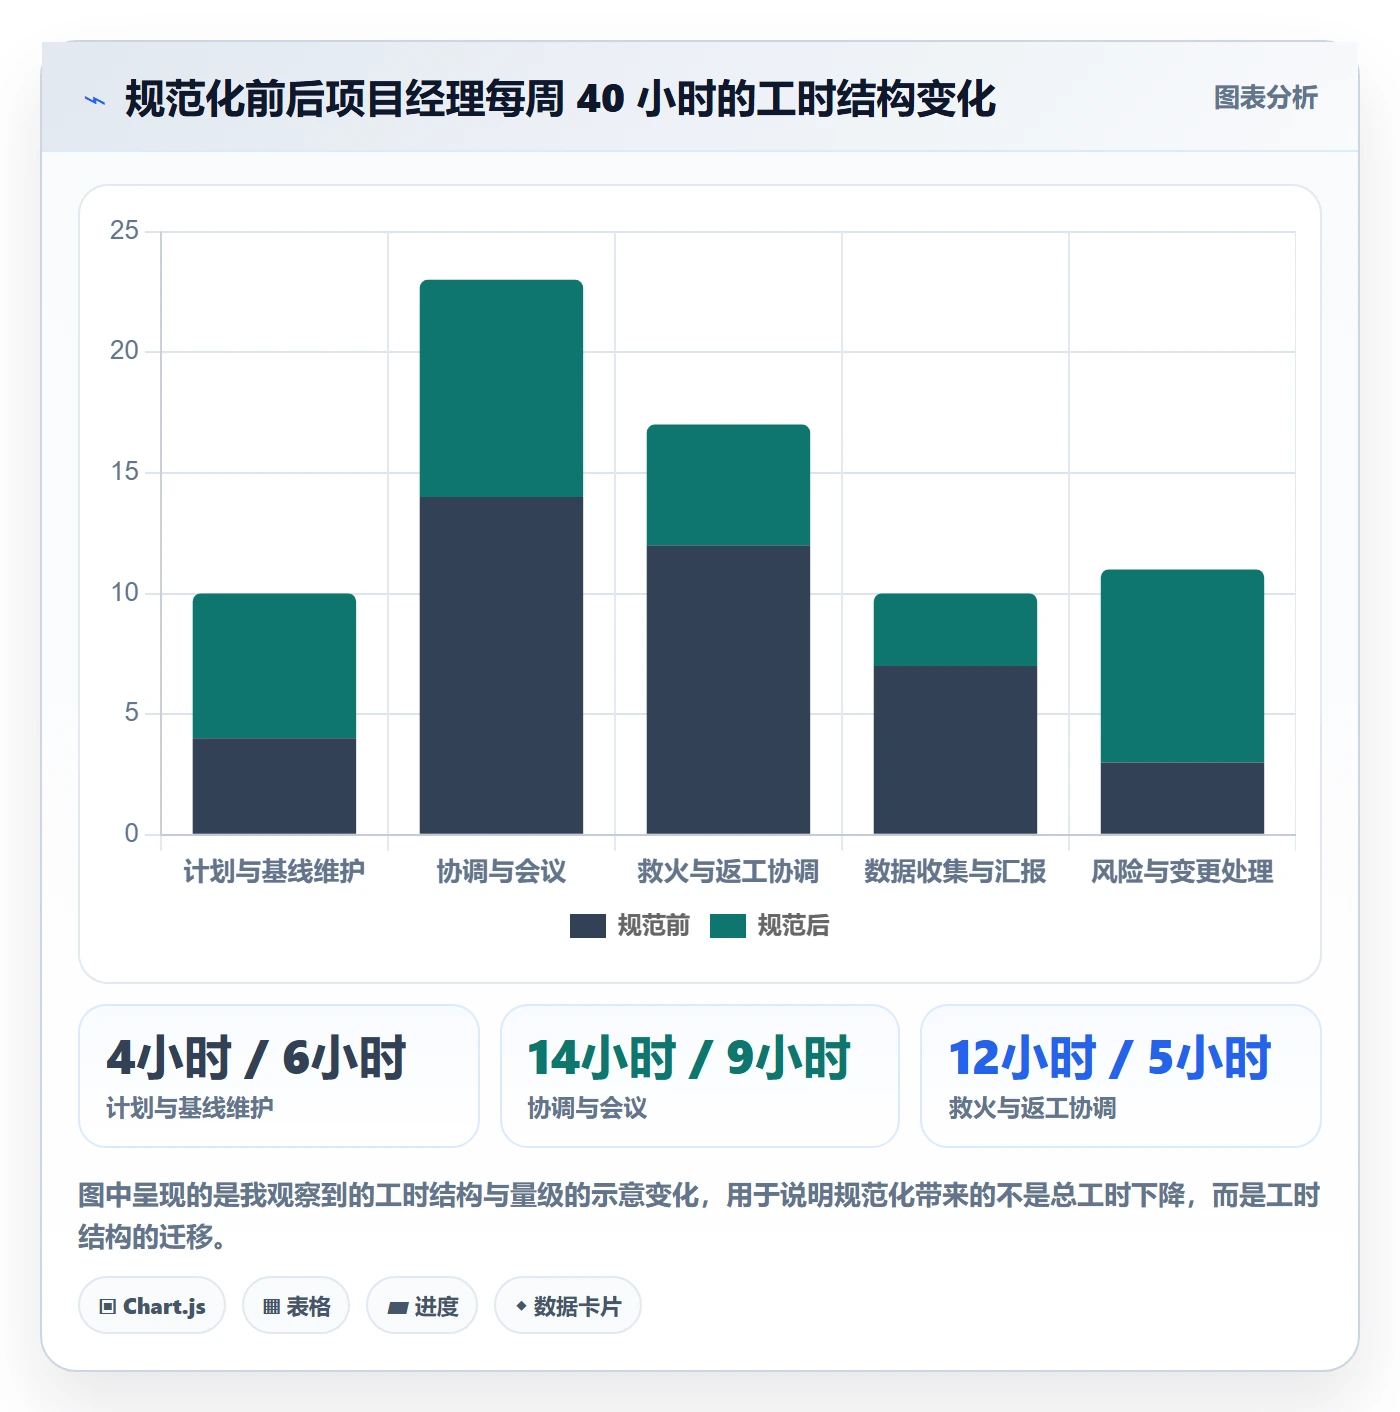This screenshot has width=1400, height=1412.
Task: Click the teal bar segment for 数据收集与汇报
Action: 955,630
